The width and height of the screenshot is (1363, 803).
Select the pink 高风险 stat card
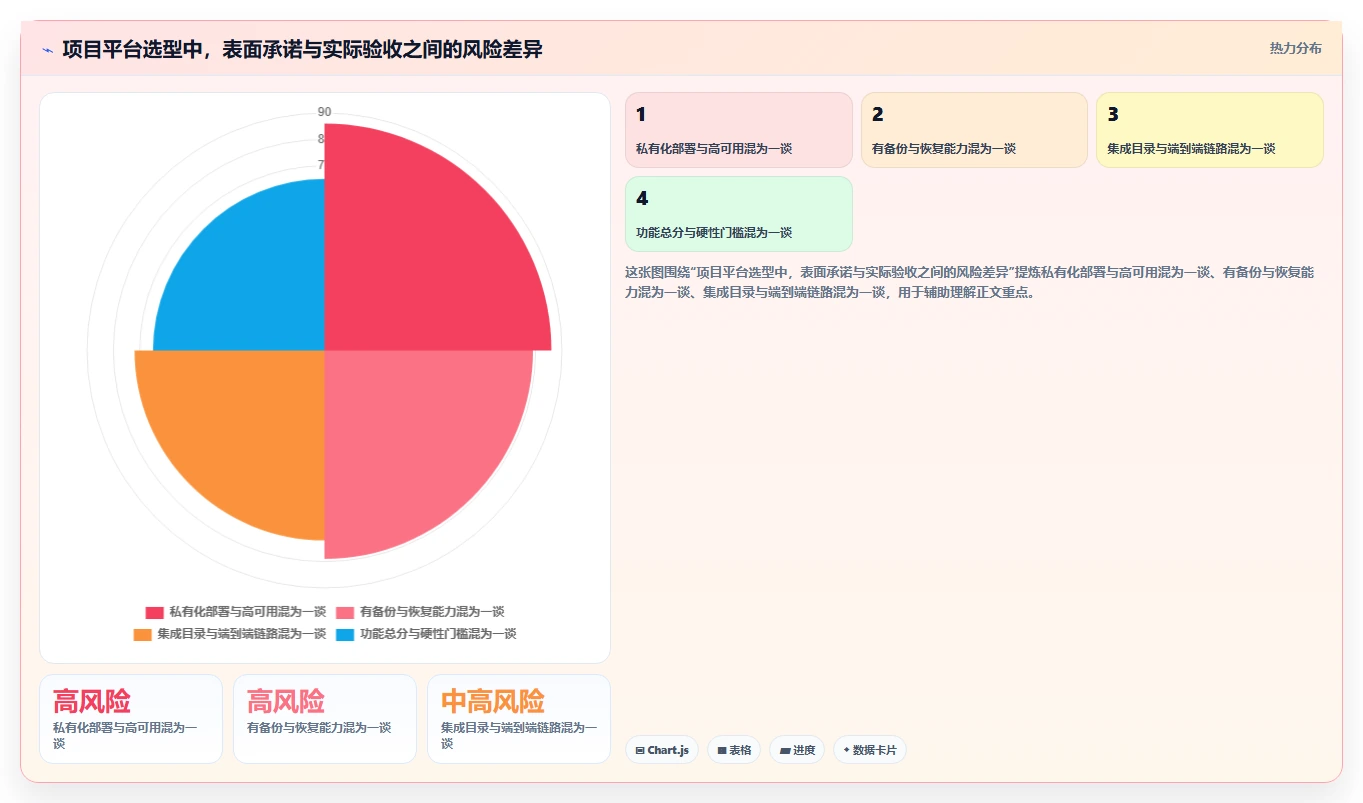coord(325,719)
